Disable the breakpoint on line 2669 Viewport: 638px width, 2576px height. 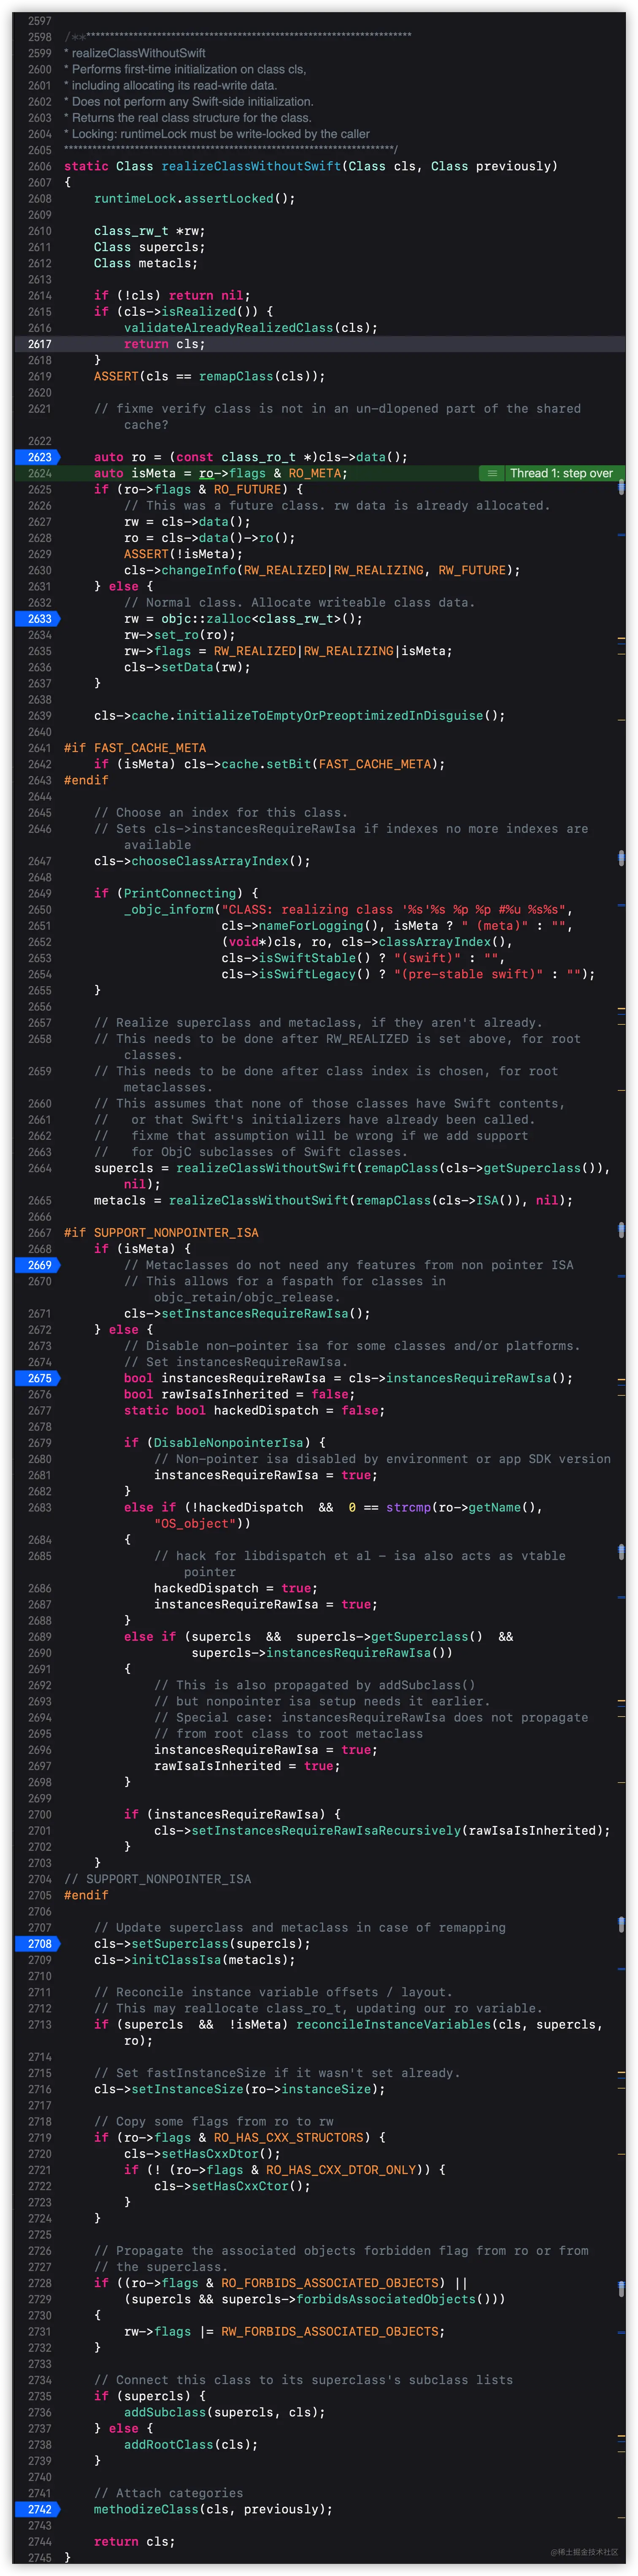pos(38,1265)
